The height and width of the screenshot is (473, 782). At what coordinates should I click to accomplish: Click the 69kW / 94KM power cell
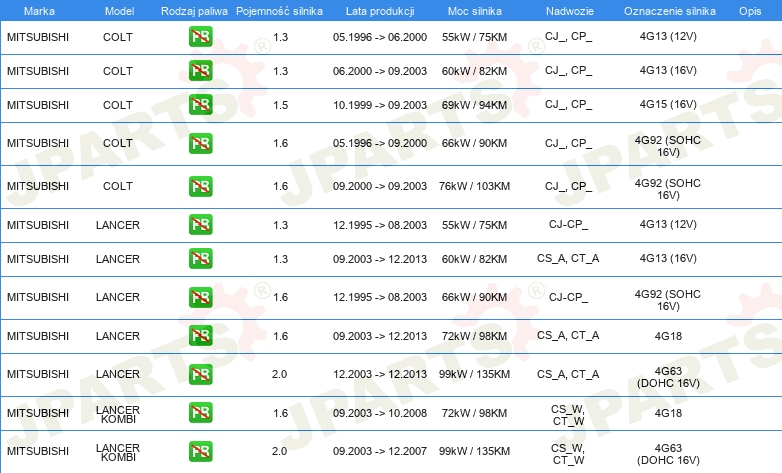point(474,105)
